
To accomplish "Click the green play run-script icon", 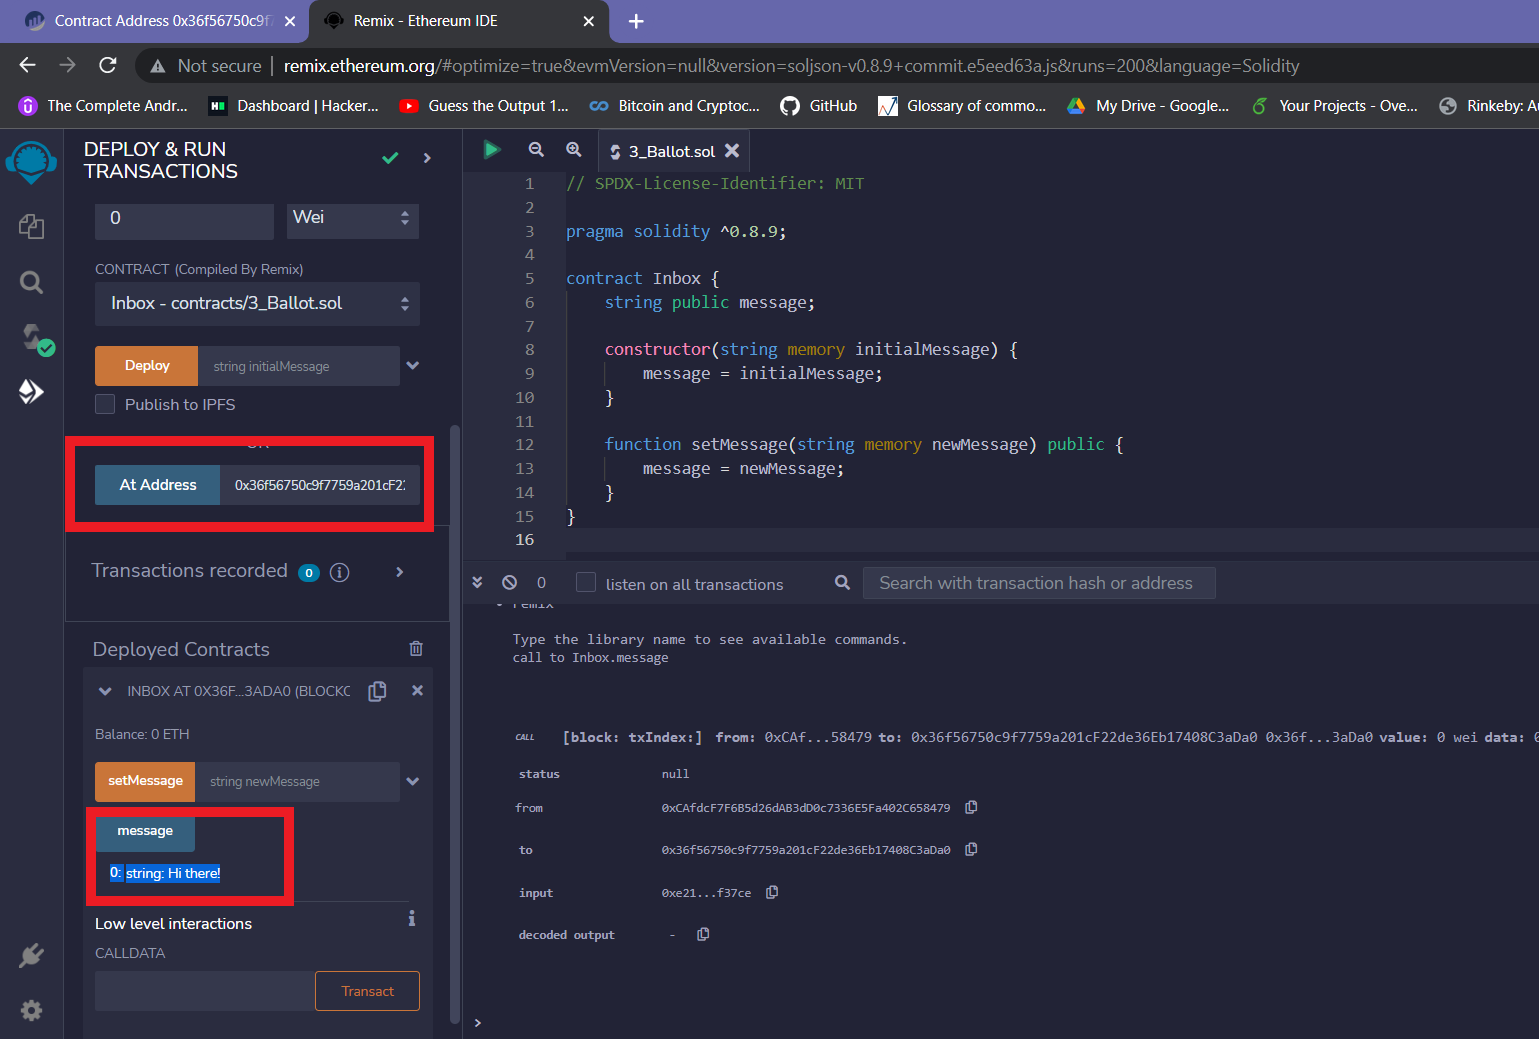I will click(491, 150).
